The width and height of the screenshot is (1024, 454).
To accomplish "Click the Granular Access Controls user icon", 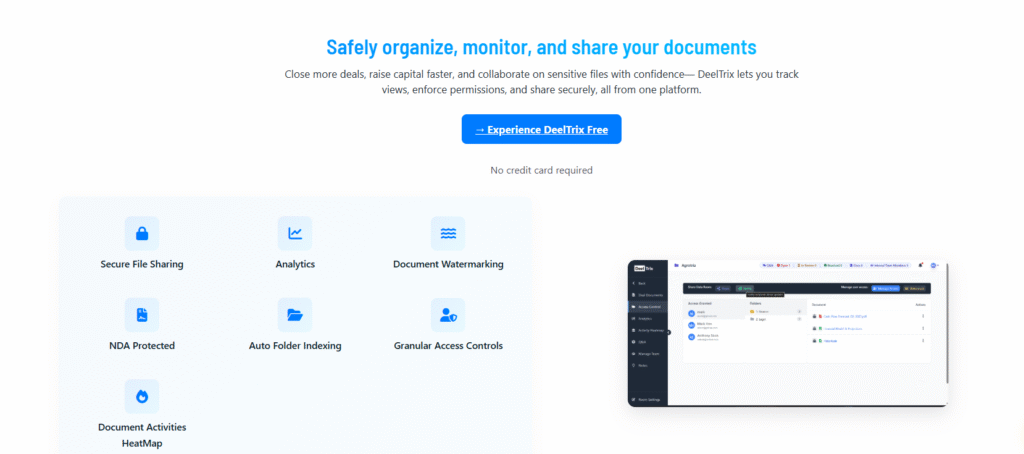I will coord(448,315).
